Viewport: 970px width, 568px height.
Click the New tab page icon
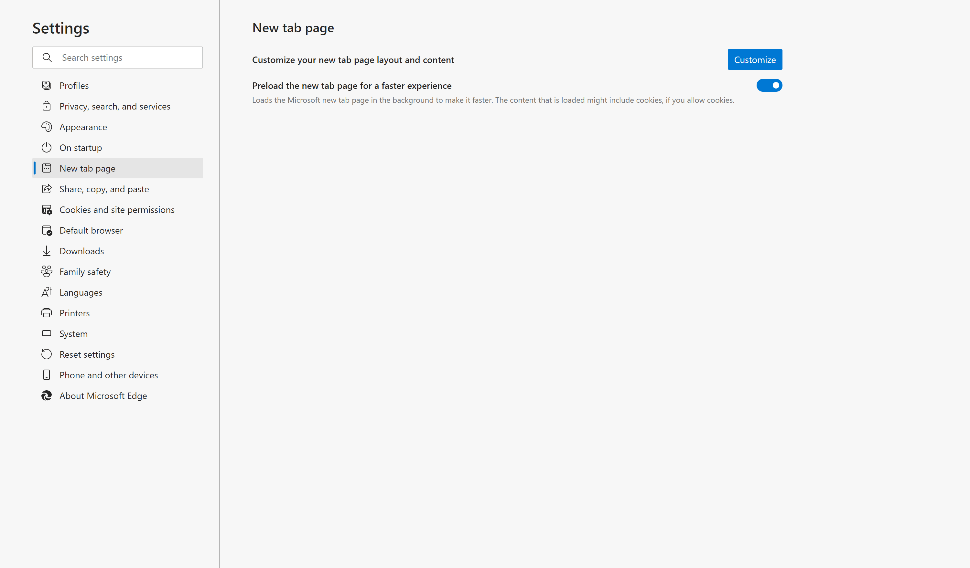point(46,168)
